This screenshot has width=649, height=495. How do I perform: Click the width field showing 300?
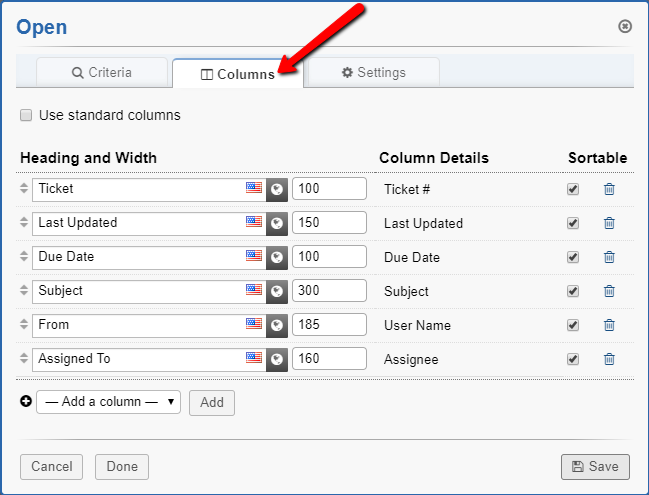point(329,291)
